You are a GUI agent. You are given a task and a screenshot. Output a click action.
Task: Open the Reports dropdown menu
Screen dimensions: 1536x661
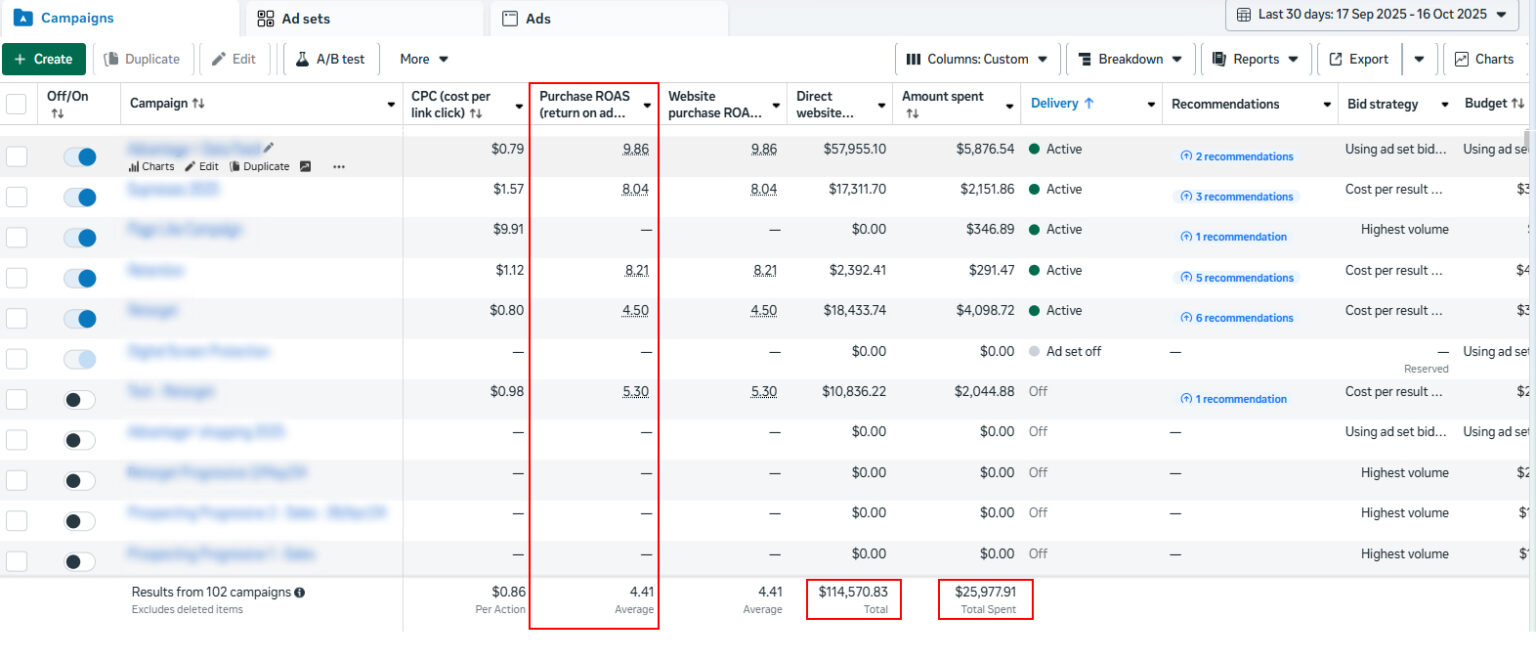(x=1256, y=59)
